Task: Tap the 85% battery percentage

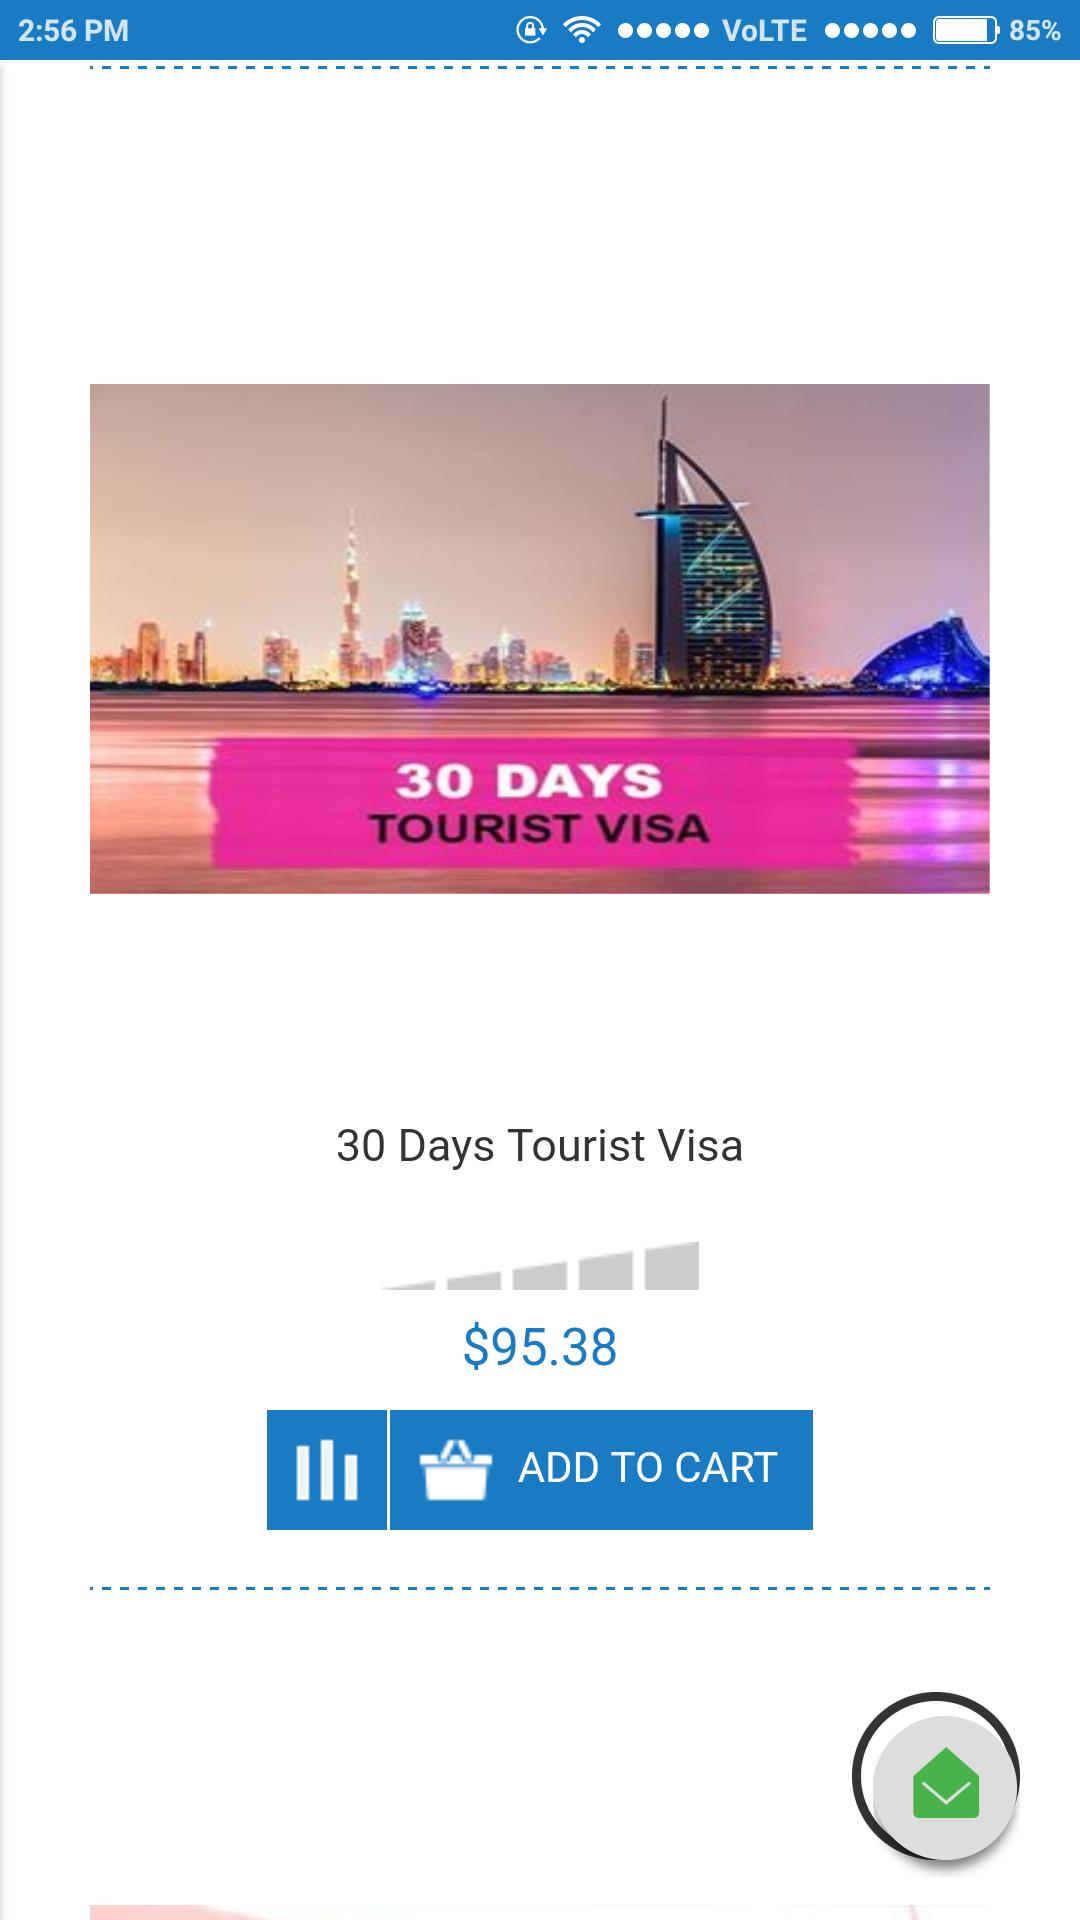Action: (x=1035, y=31)
